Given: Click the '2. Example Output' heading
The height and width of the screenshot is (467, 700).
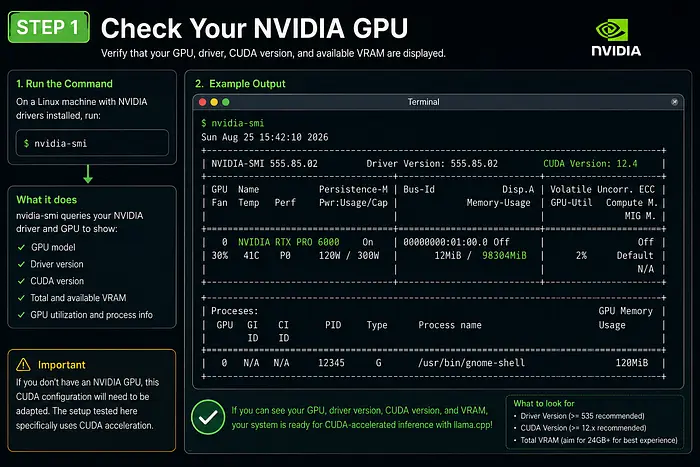Looking at the screenshot, I should click(x=240, y=83).
